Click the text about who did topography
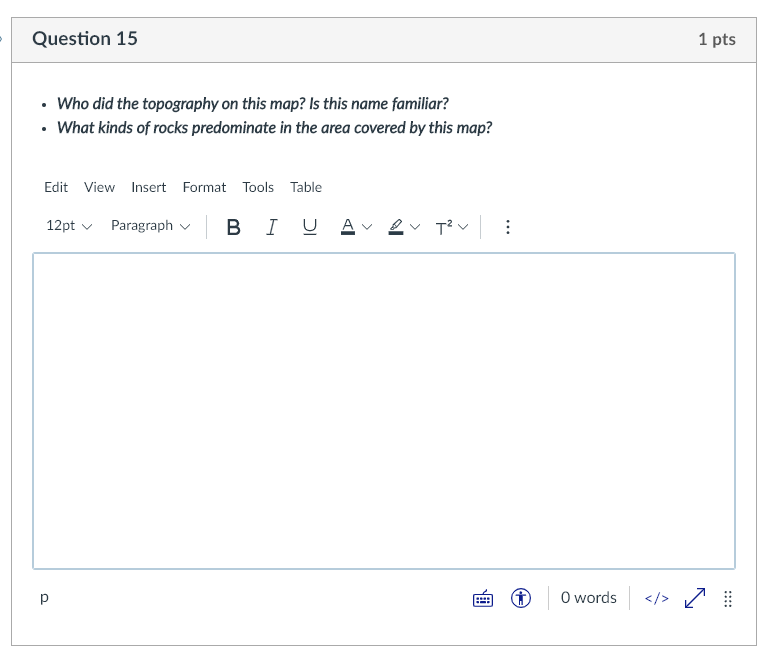Viewport: 768px width, 650px height. [x=253, y=104]
